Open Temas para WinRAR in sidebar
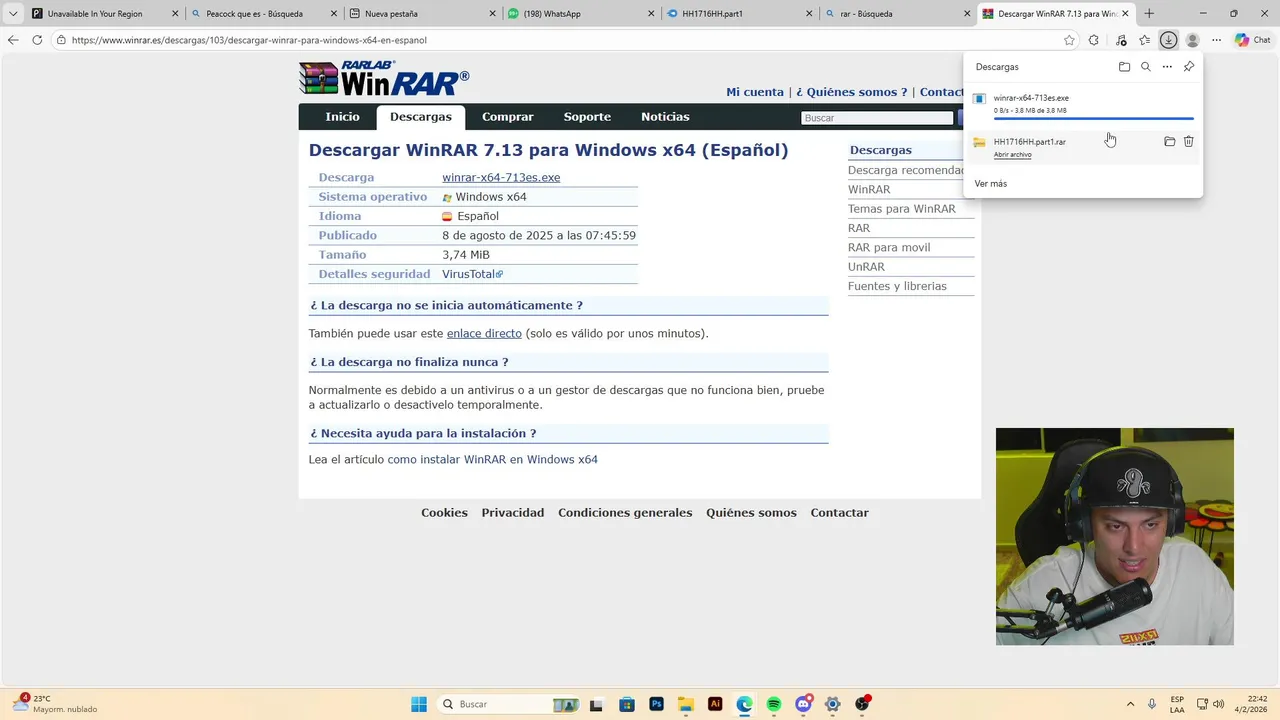This screenshot has height=720, width=1280. 902,209
